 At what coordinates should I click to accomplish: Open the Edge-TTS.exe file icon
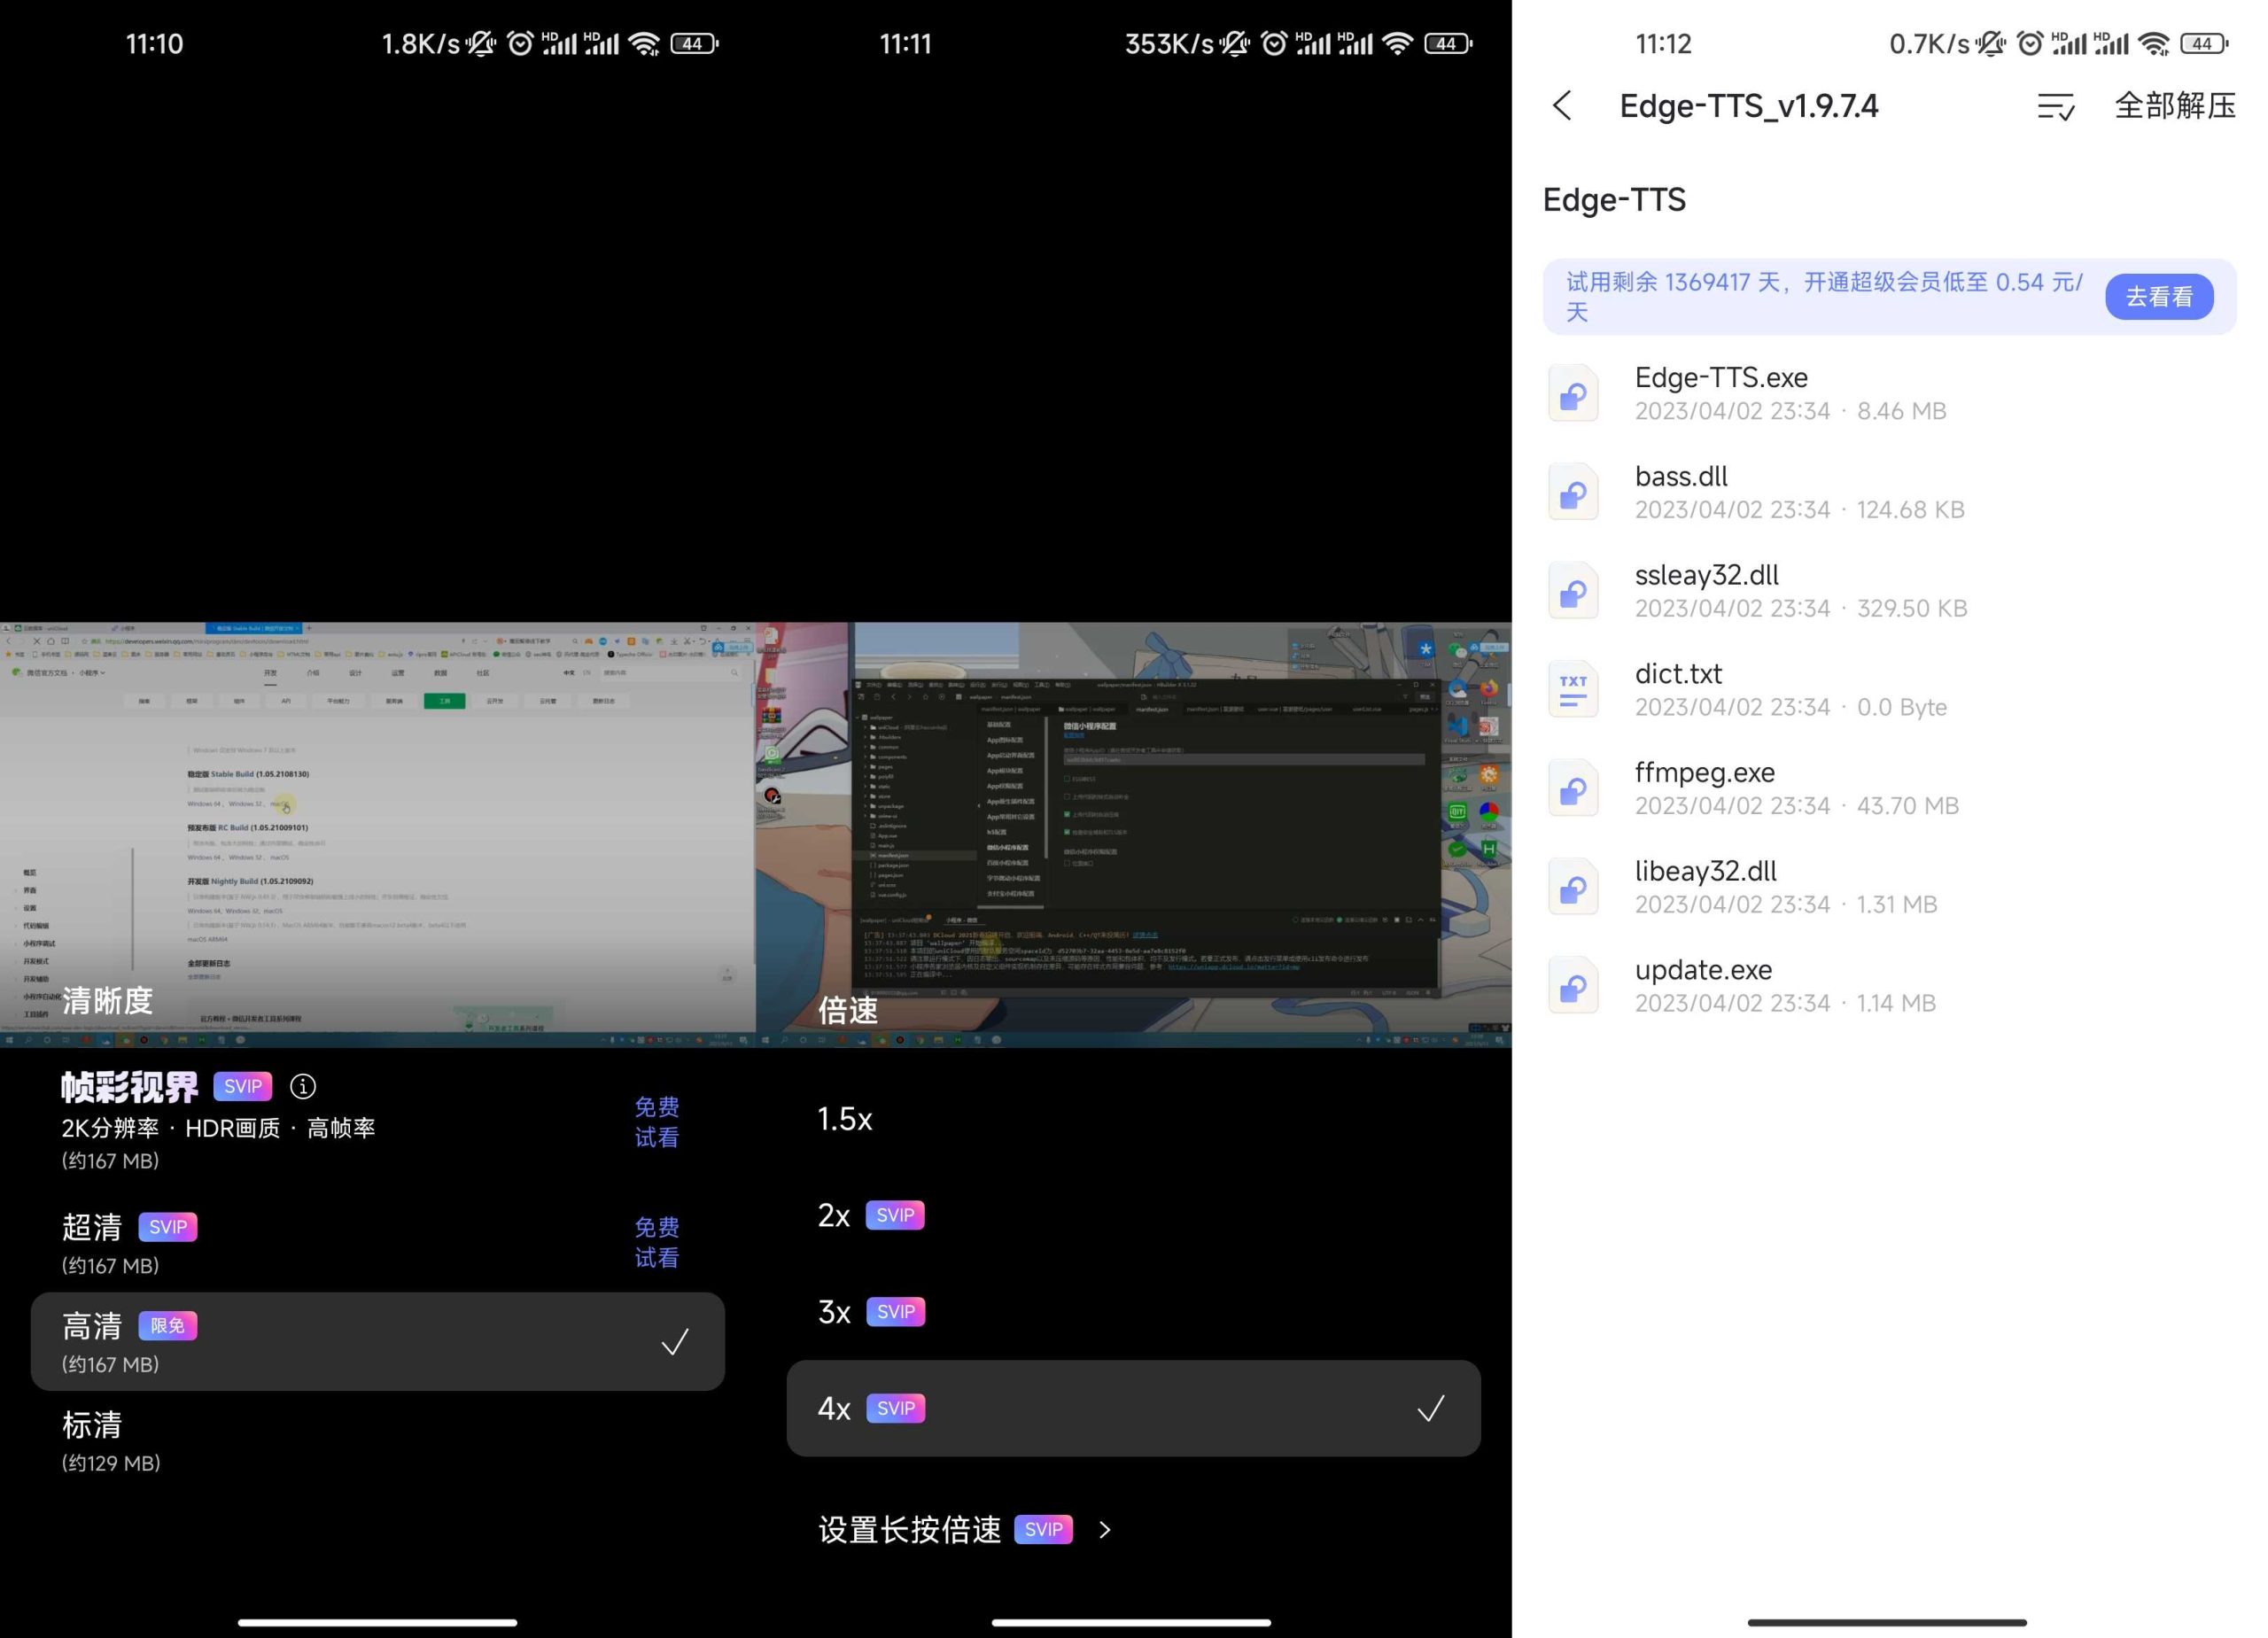pyautogui.click(x=1573, y=393)
